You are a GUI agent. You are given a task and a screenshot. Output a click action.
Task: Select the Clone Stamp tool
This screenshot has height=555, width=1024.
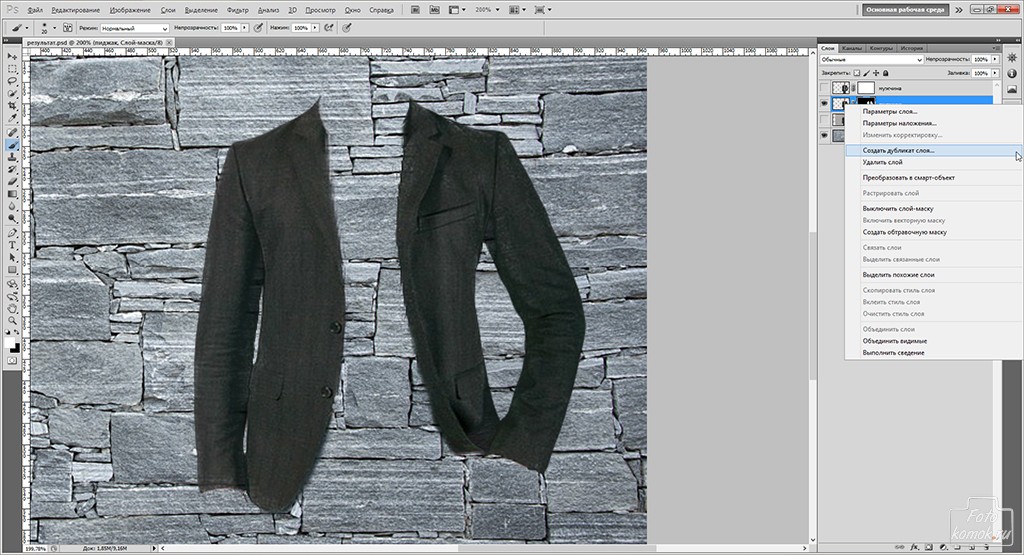pyautogui.click(x=13, y=157)
